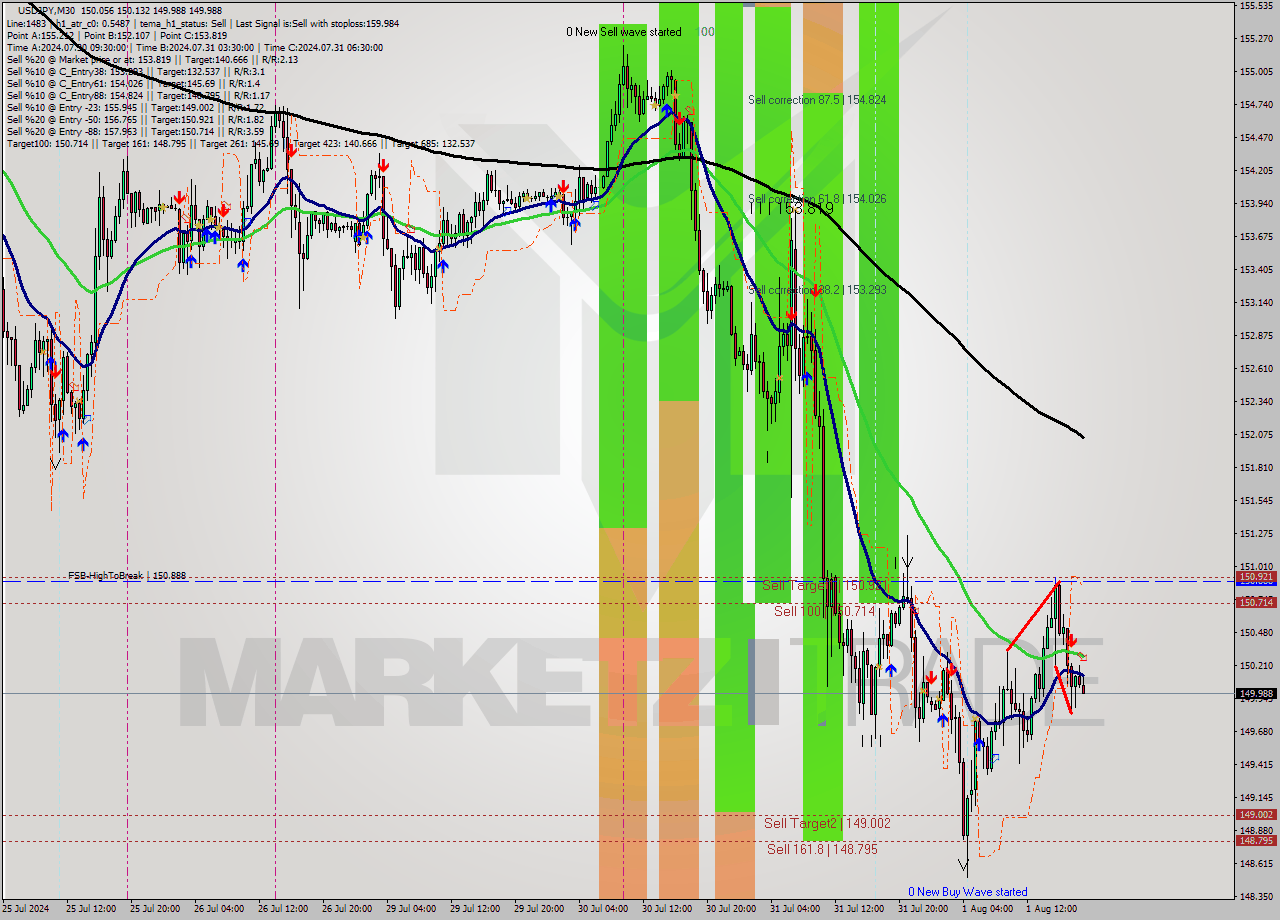Viewport: 1280px width, 920px height.
Task: Click the '0 New Buy Wave started' label
Action: (x=967, y=892)
